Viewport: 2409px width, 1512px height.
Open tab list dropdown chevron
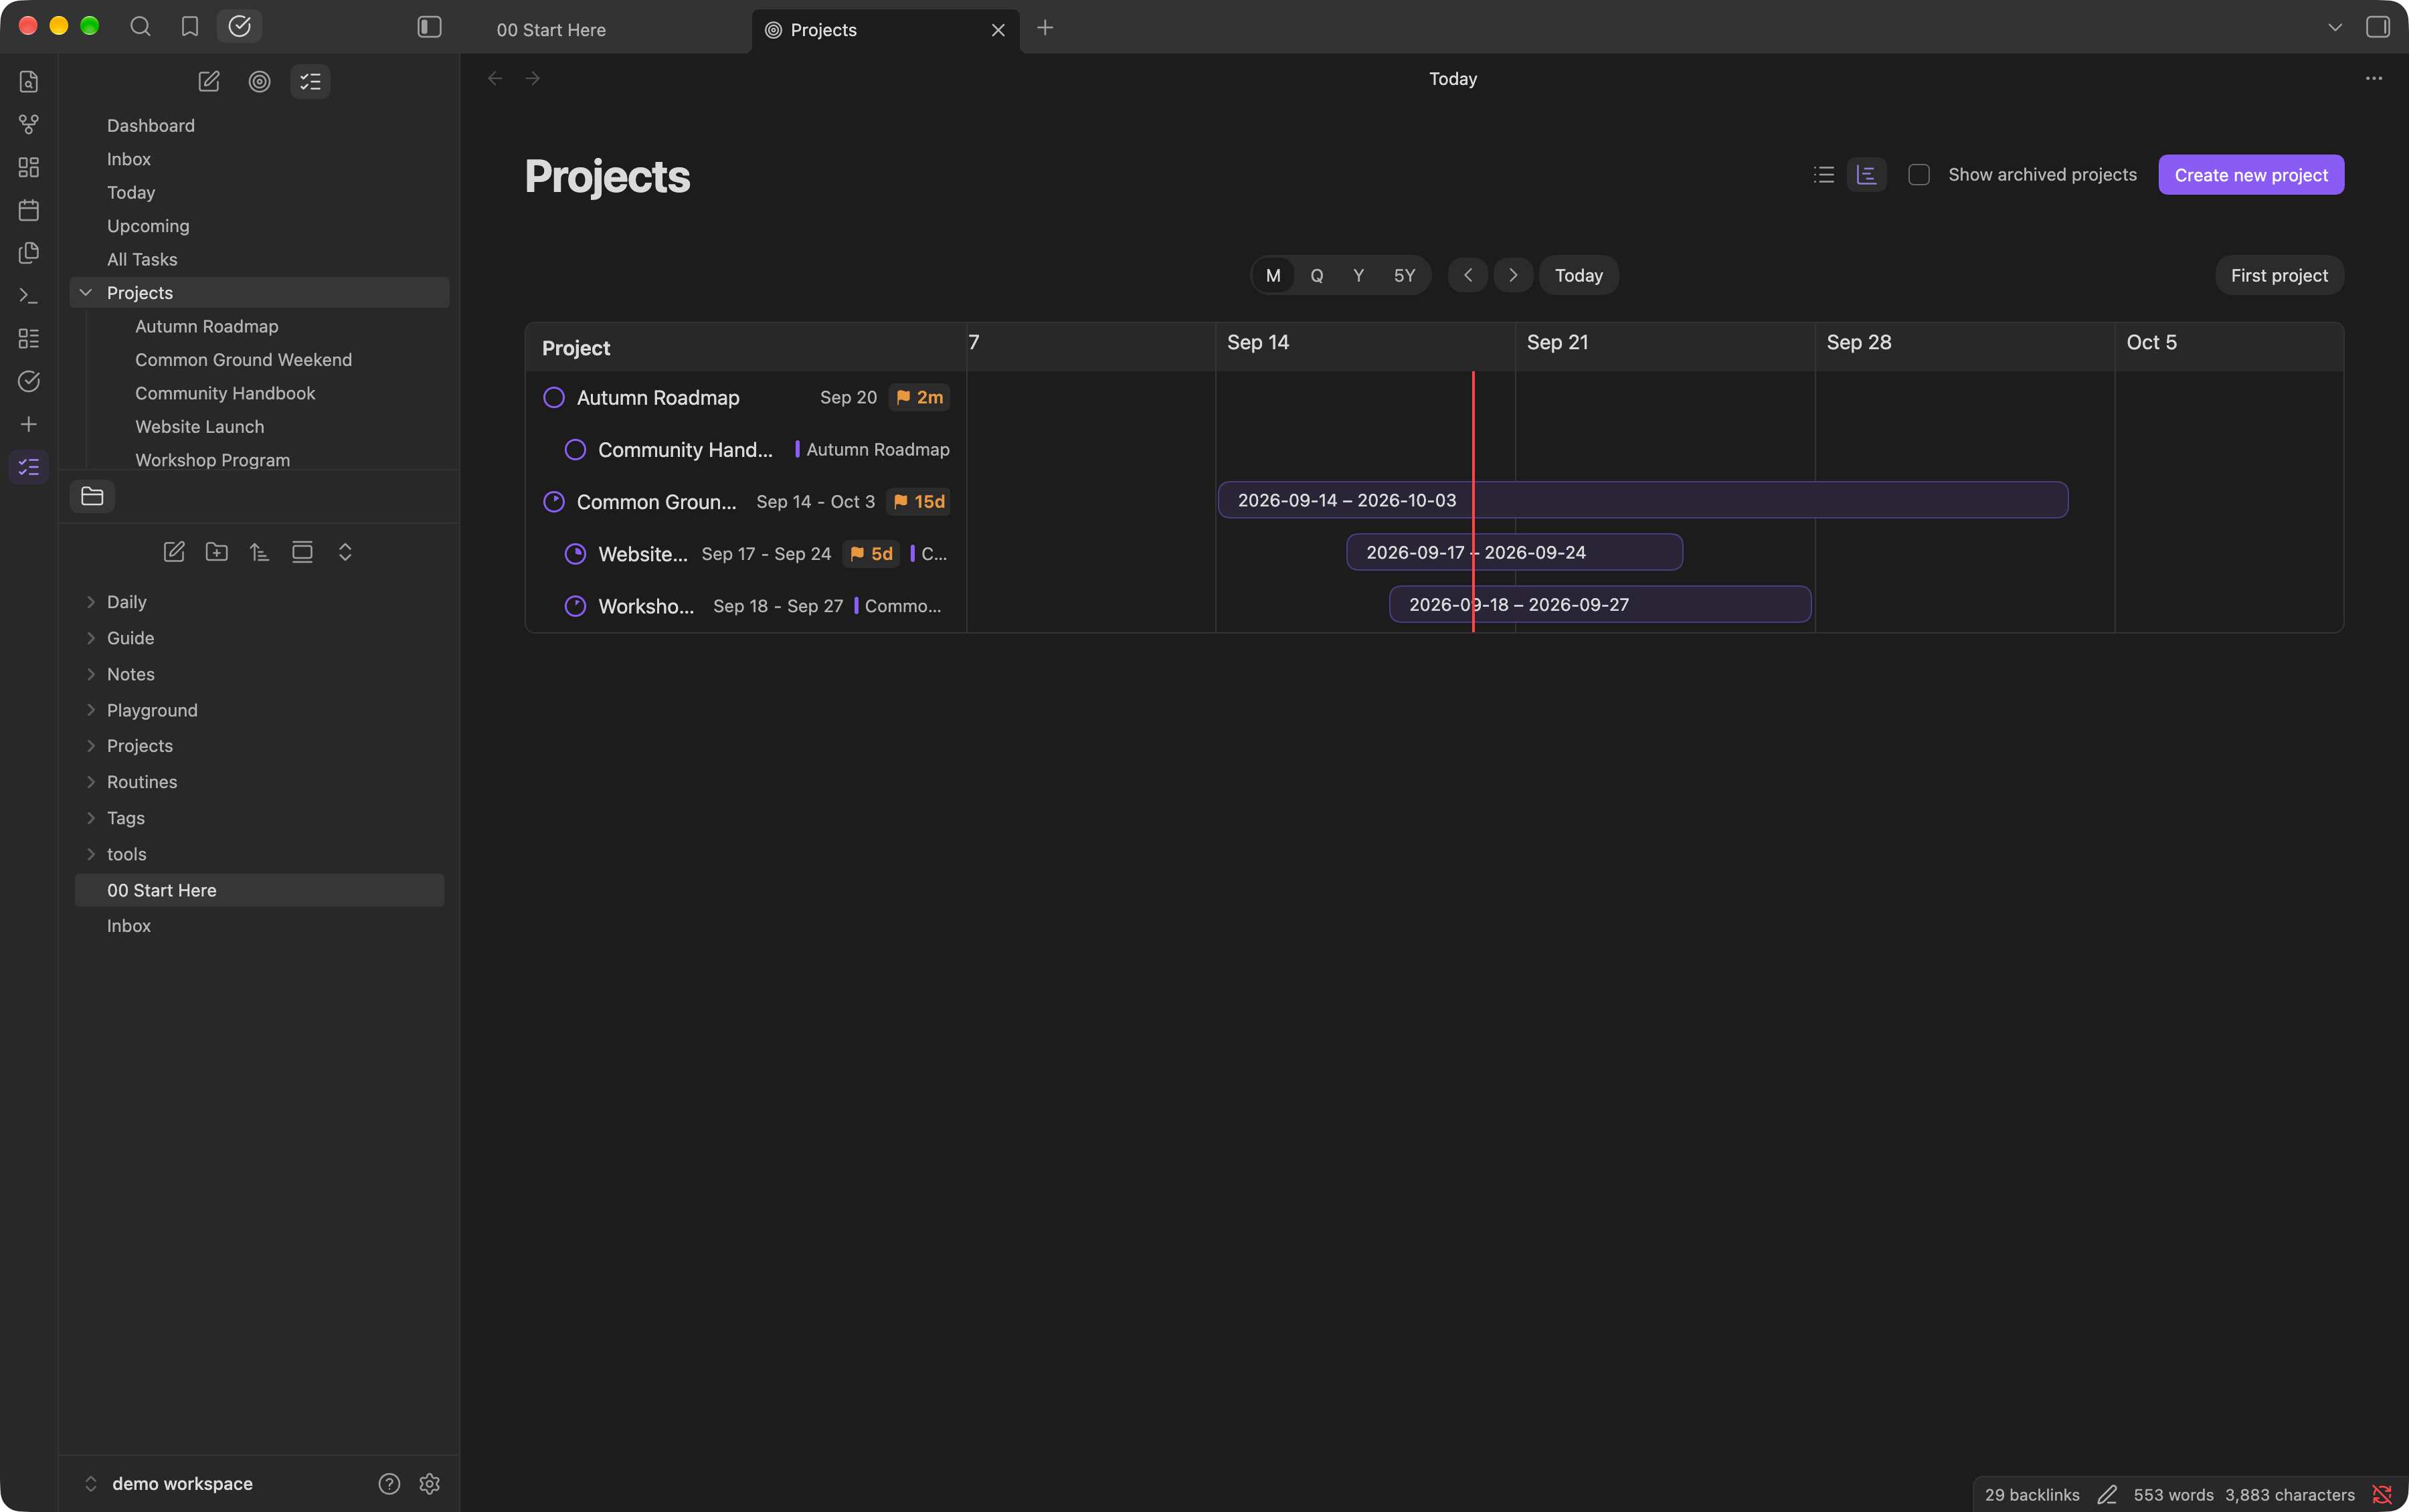[x=2335, y=28]
